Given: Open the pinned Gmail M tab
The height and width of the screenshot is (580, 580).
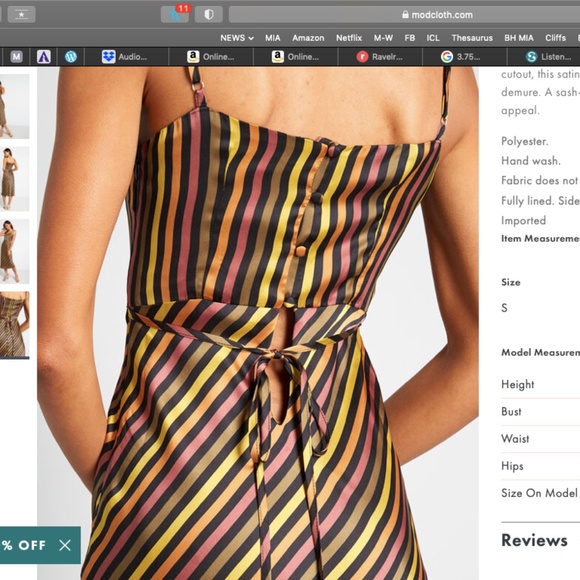Looking at the screenshot, I should pos(16,57).
